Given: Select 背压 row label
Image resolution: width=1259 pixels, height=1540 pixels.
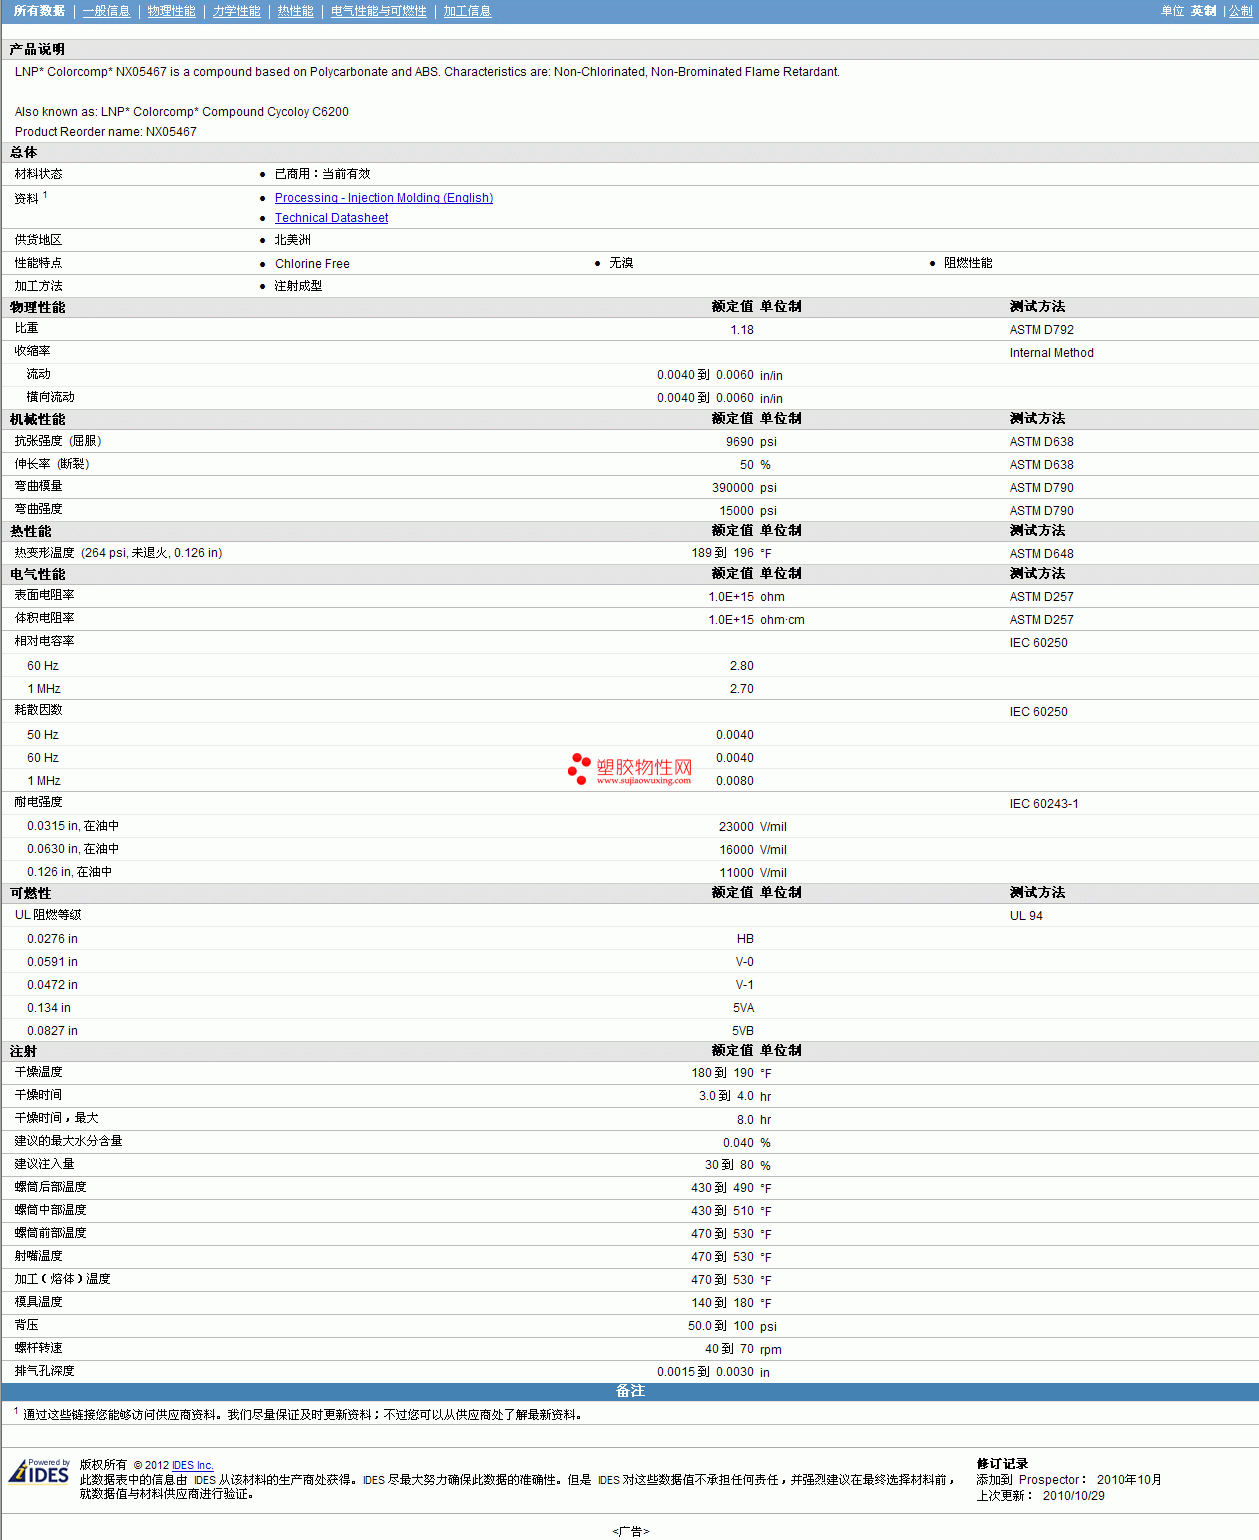Looking at the screenshot, I should (26, 1325).
